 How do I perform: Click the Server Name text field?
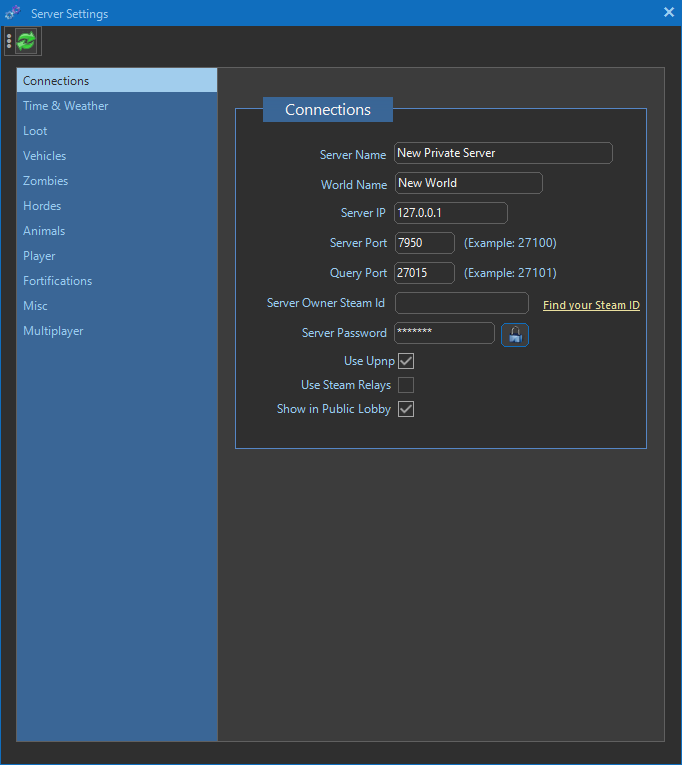pyautogui.click(x=503, y=153)
